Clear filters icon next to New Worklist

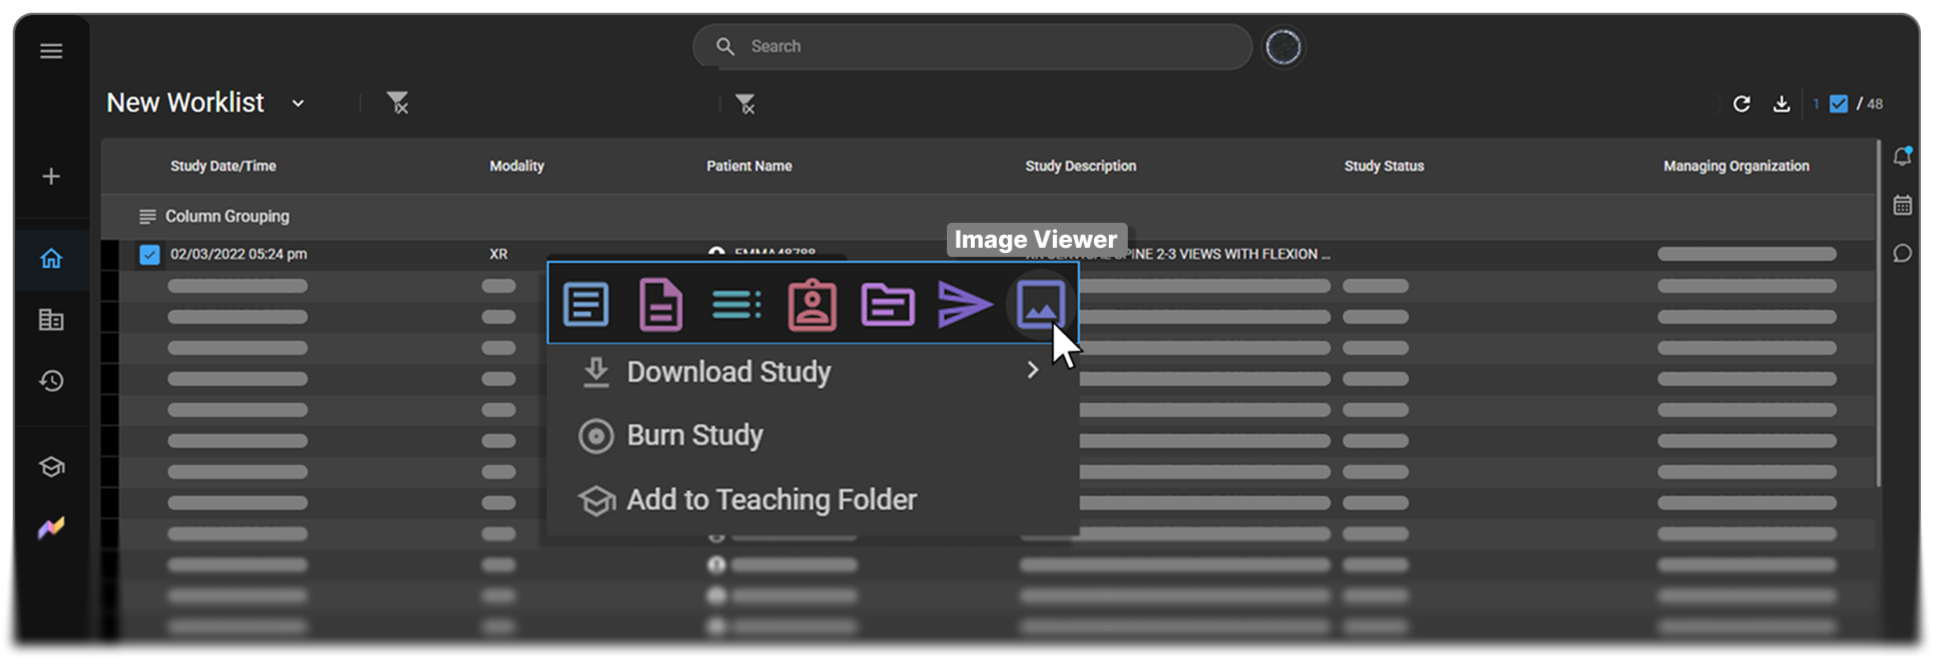398,103
